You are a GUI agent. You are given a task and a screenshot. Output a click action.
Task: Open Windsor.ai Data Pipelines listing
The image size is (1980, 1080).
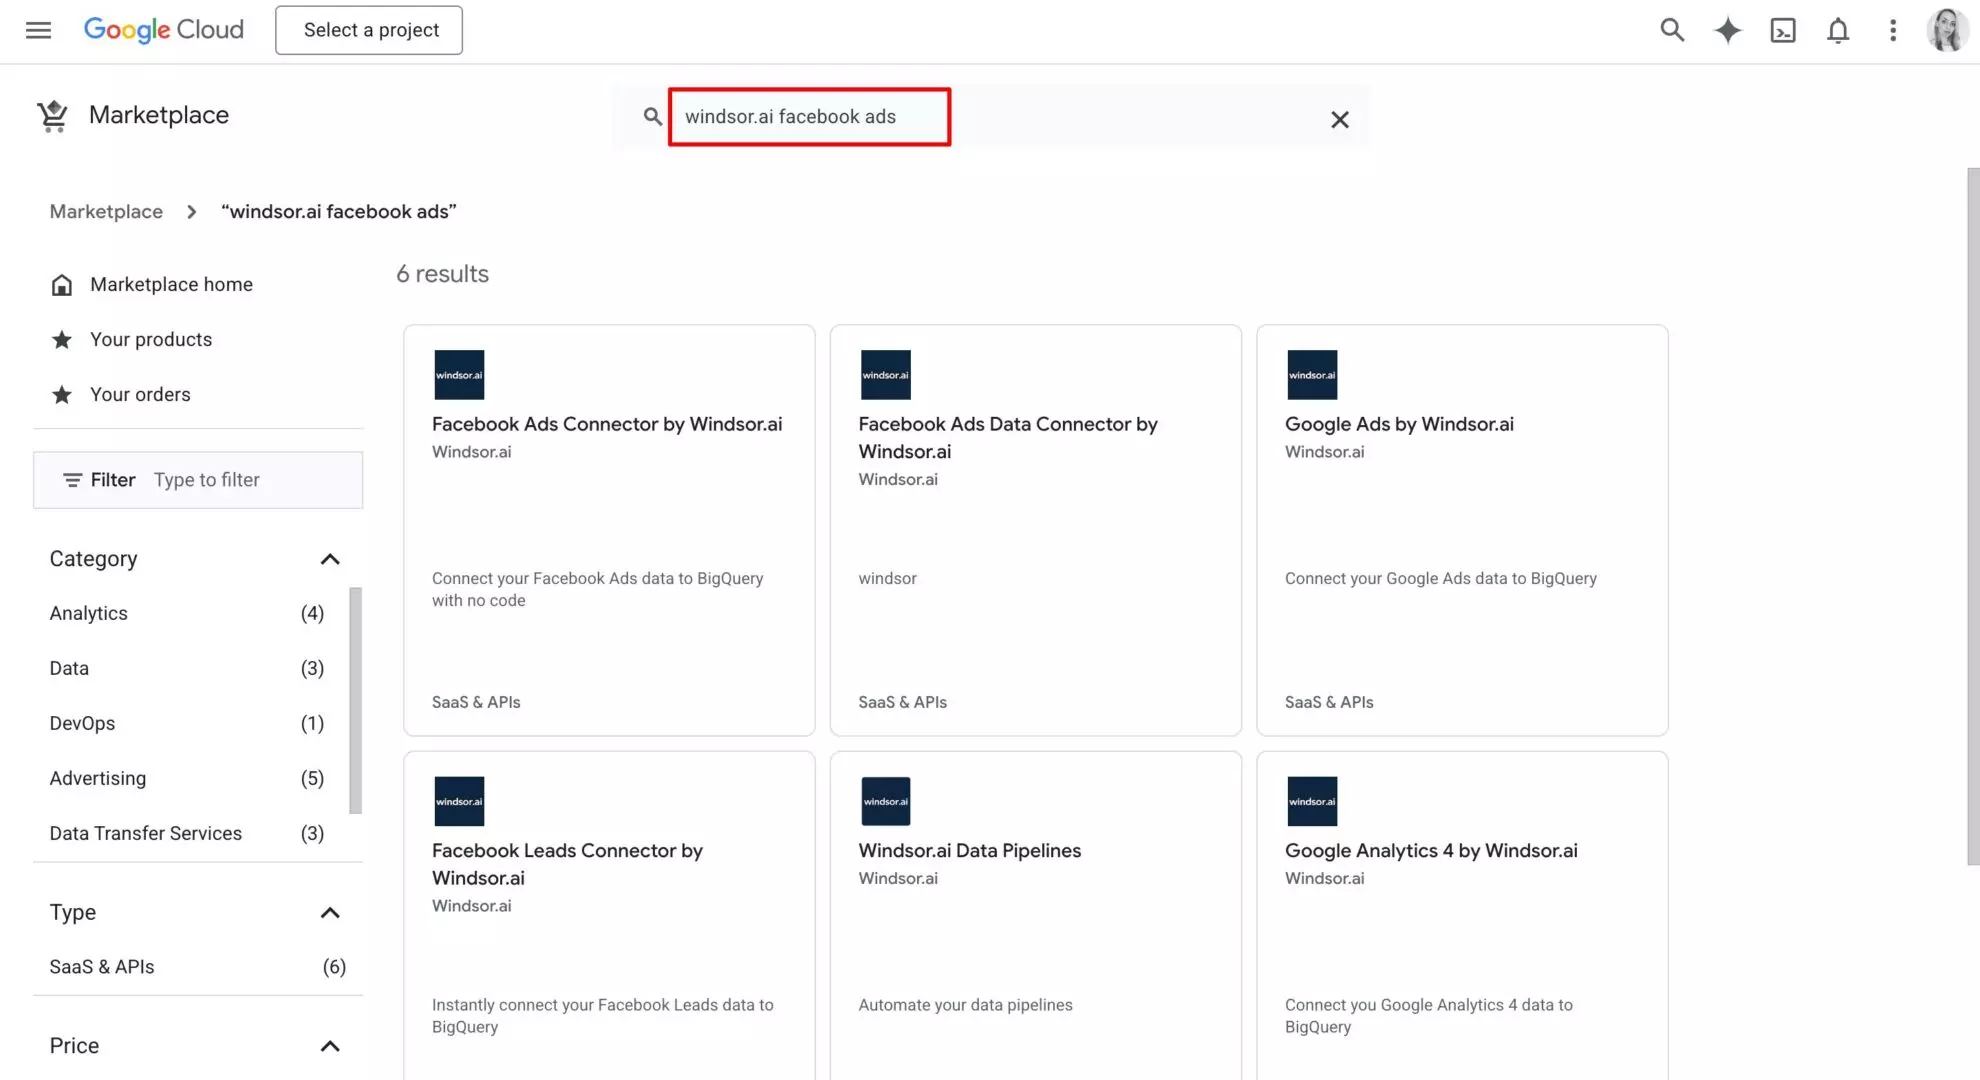coord(969,851)
